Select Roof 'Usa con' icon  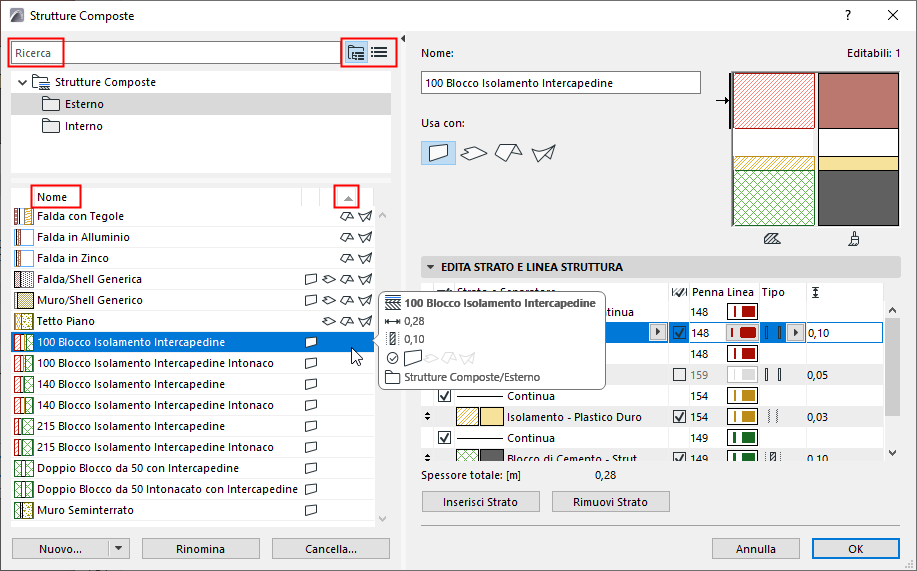coord(509,153)
